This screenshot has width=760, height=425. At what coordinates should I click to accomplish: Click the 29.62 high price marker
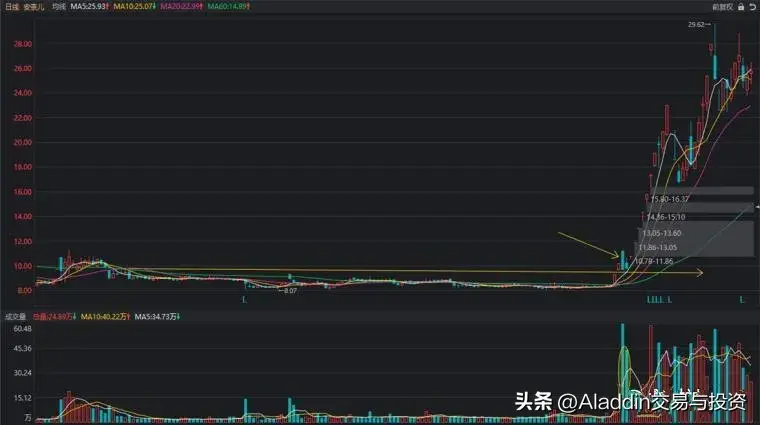tap(698, 25)
